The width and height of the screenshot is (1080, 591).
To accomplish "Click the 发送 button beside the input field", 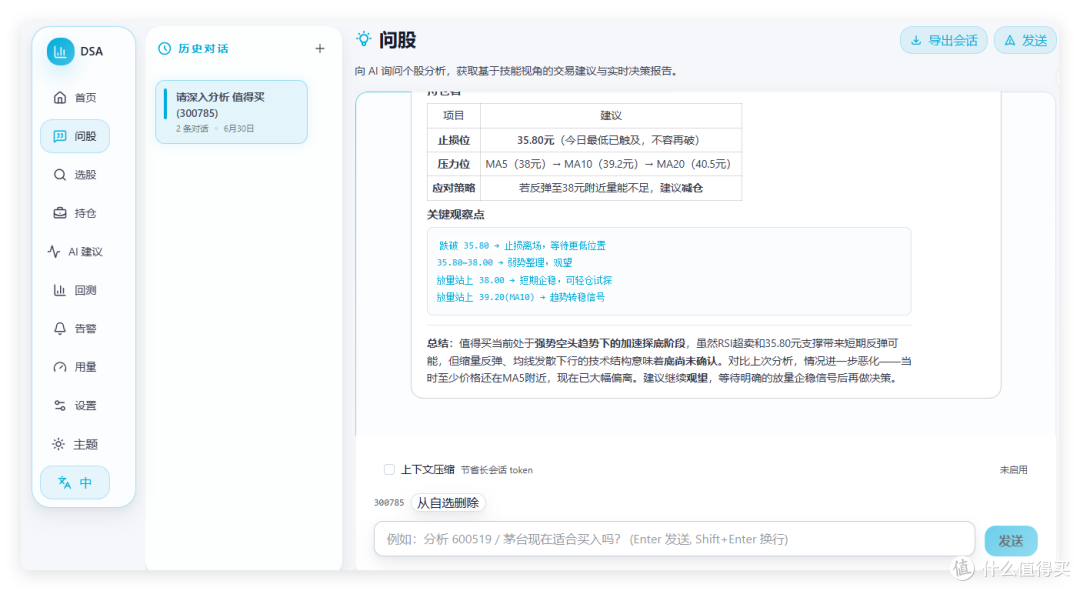I will pos(1010,541).
